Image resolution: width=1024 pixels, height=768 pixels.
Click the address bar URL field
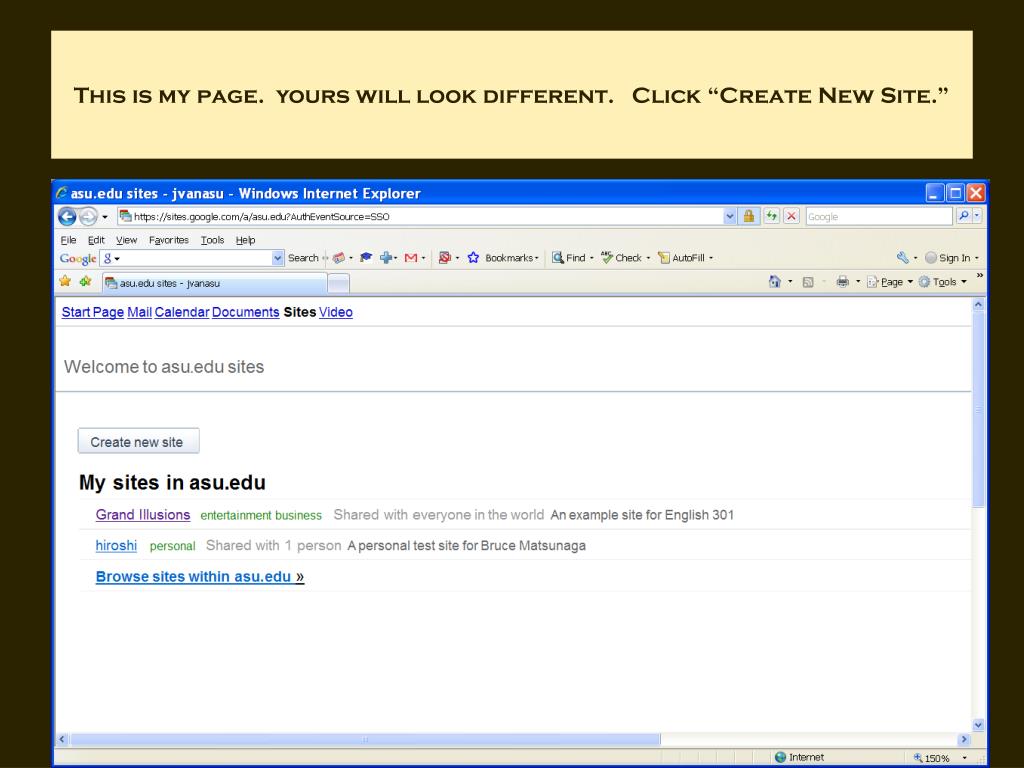pyautogui.click(x=421, y=216)
